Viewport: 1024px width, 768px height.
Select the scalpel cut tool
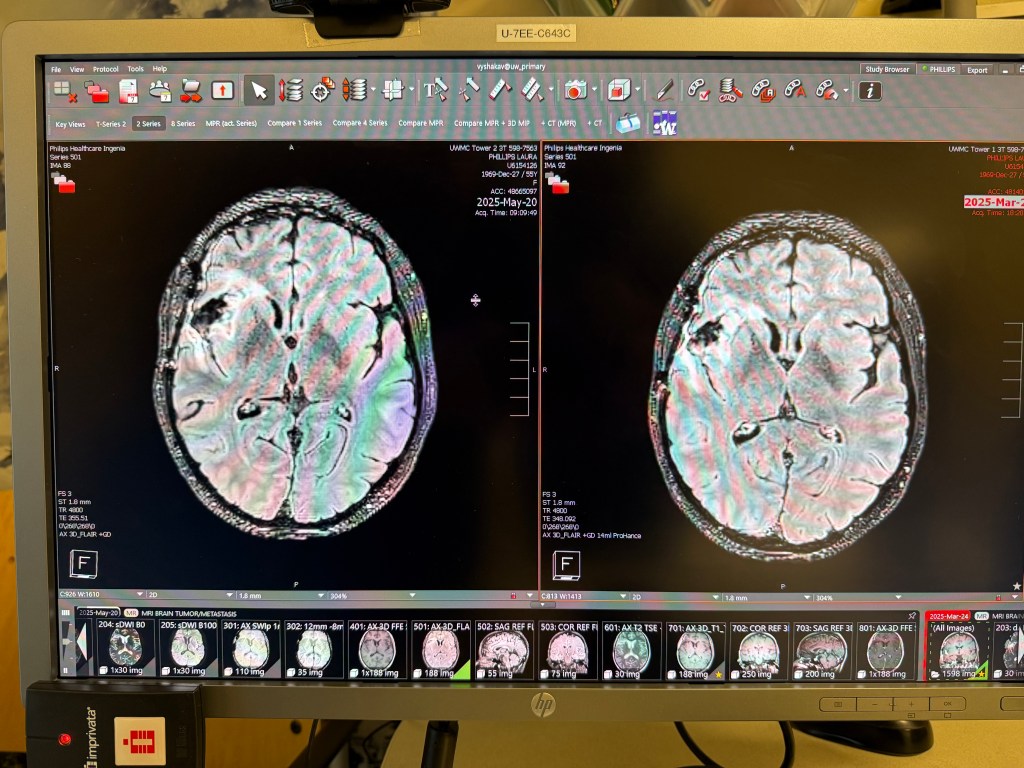click(664, 90)
